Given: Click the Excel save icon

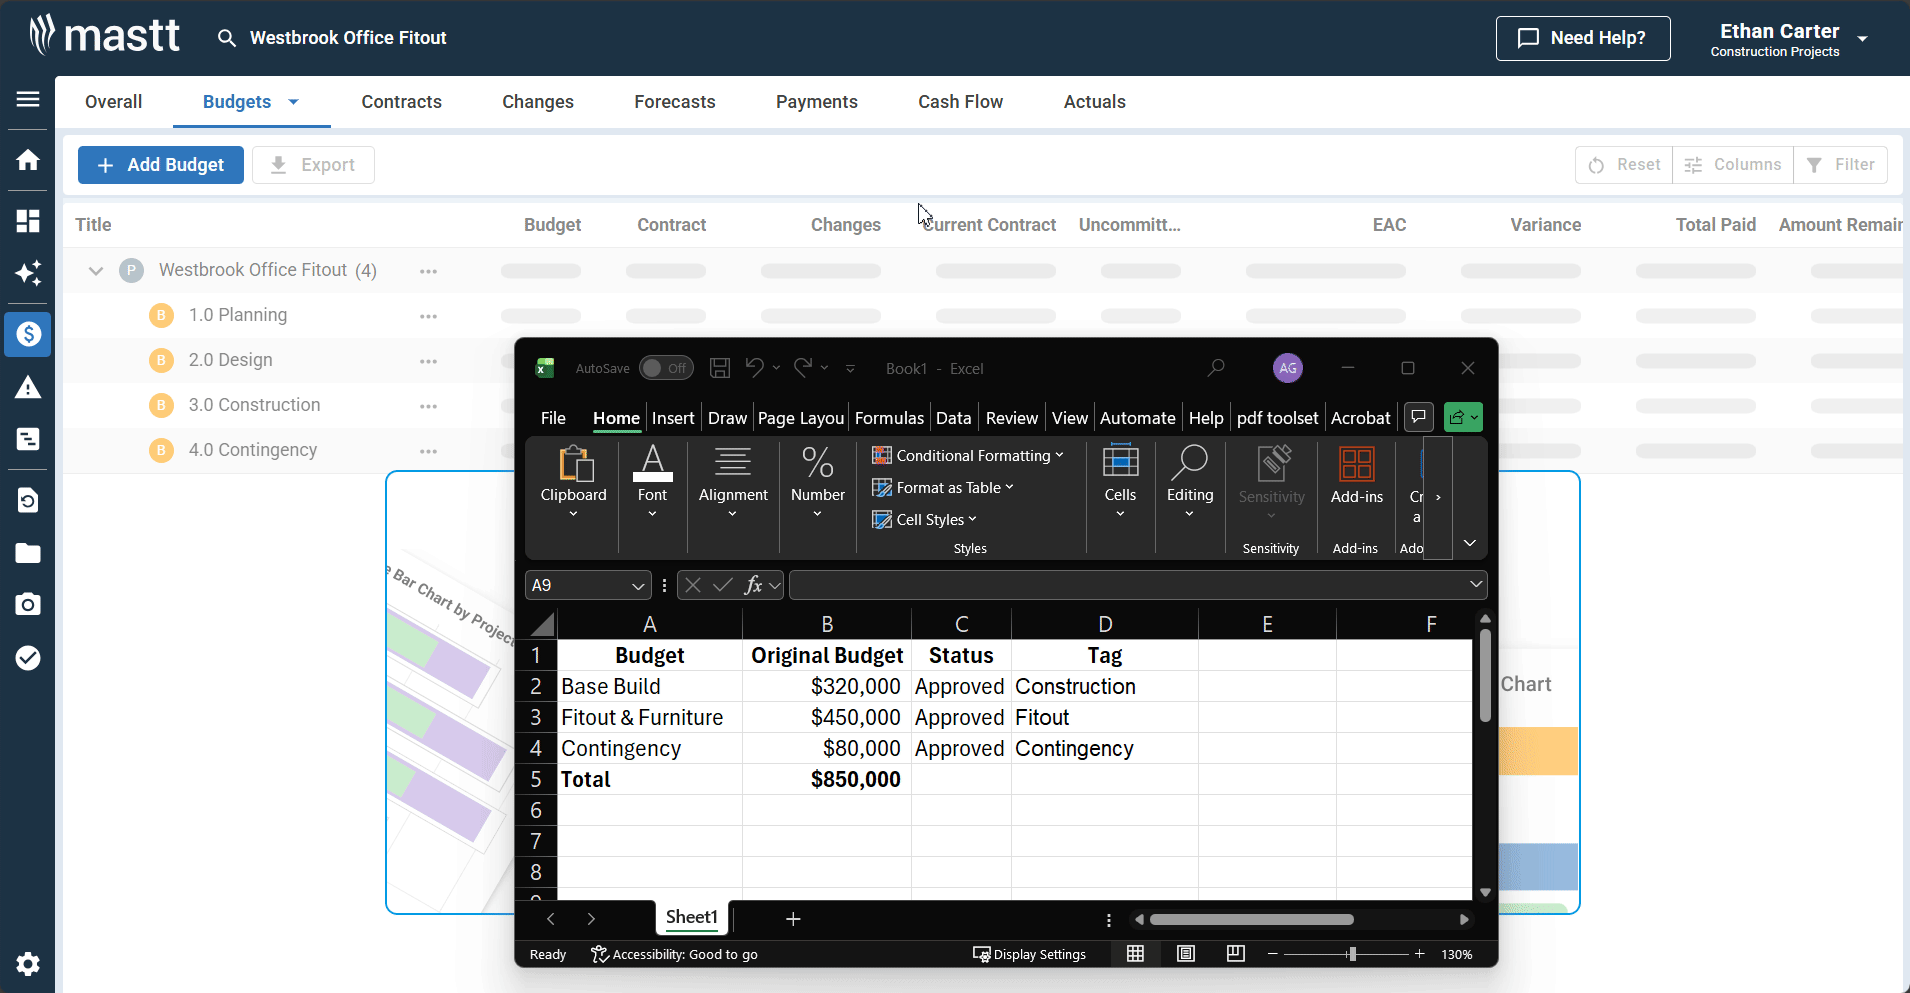Looking at the screenshot, I should [x=720, y=368].
